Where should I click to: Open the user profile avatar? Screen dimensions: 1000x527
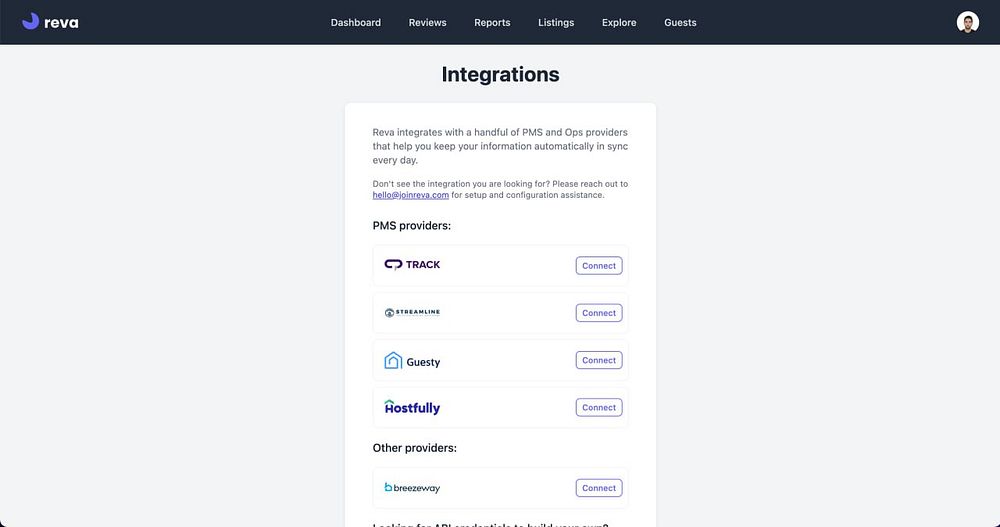tap(967, 22)
